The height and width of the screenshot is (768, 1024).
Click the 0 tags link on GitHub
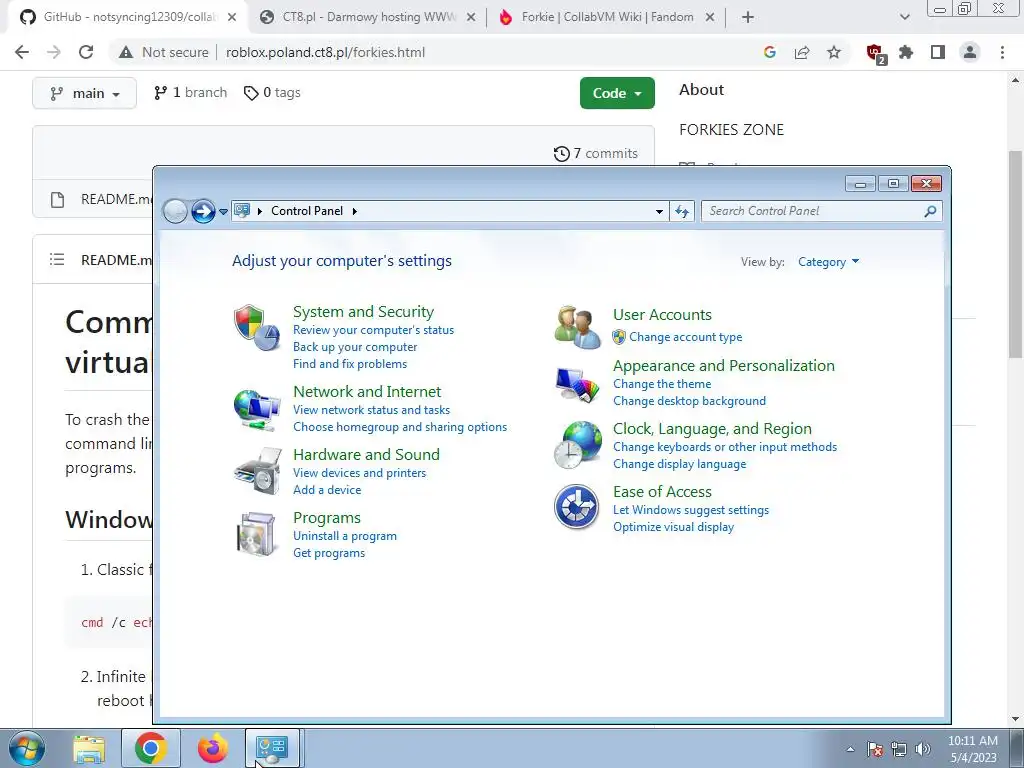272,93
